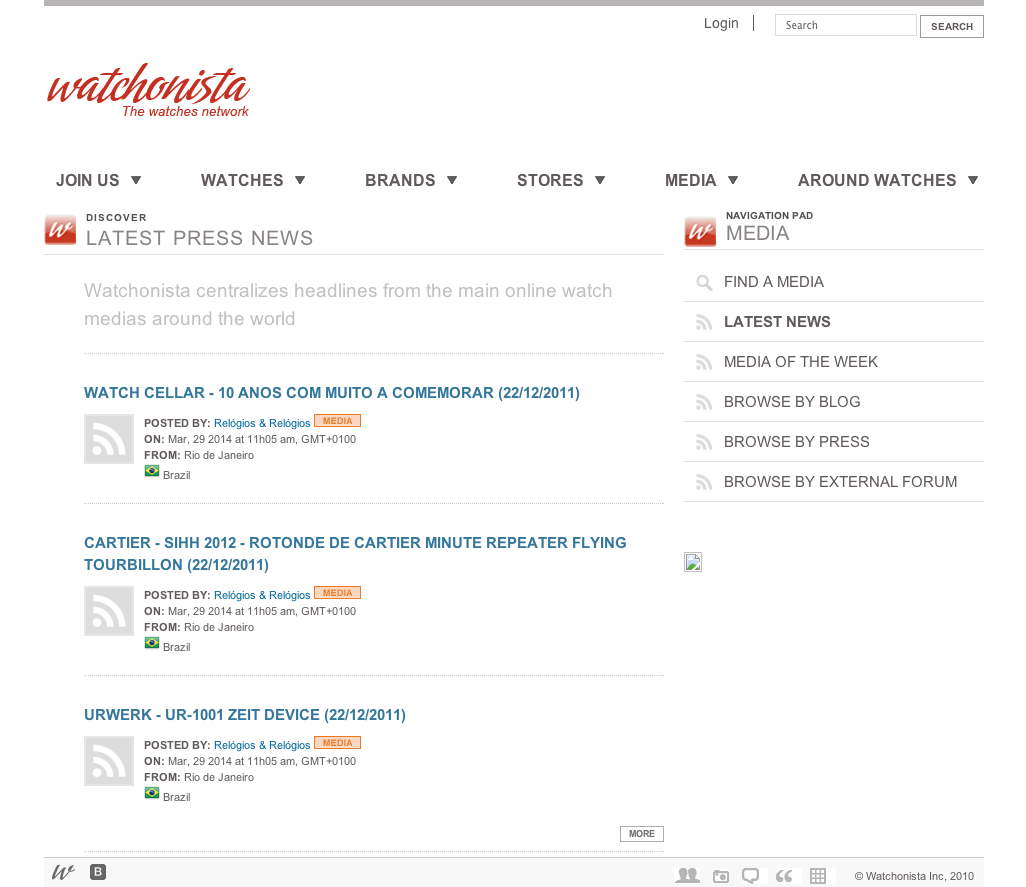This screenshot has width=1026, height=887.
Task: Open the Watch Cellar 10 Anos headline
Action: coord(332,393)
